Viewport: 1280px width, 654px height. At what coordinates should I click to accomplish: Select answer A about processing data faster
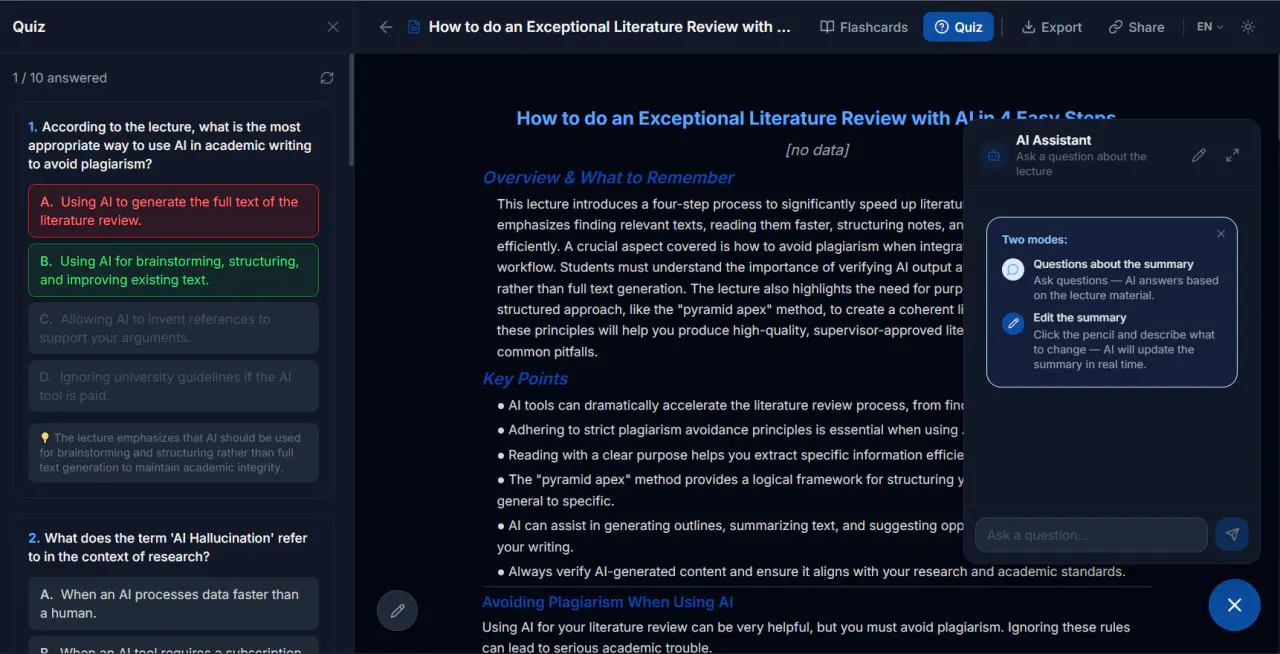point(173,603)
